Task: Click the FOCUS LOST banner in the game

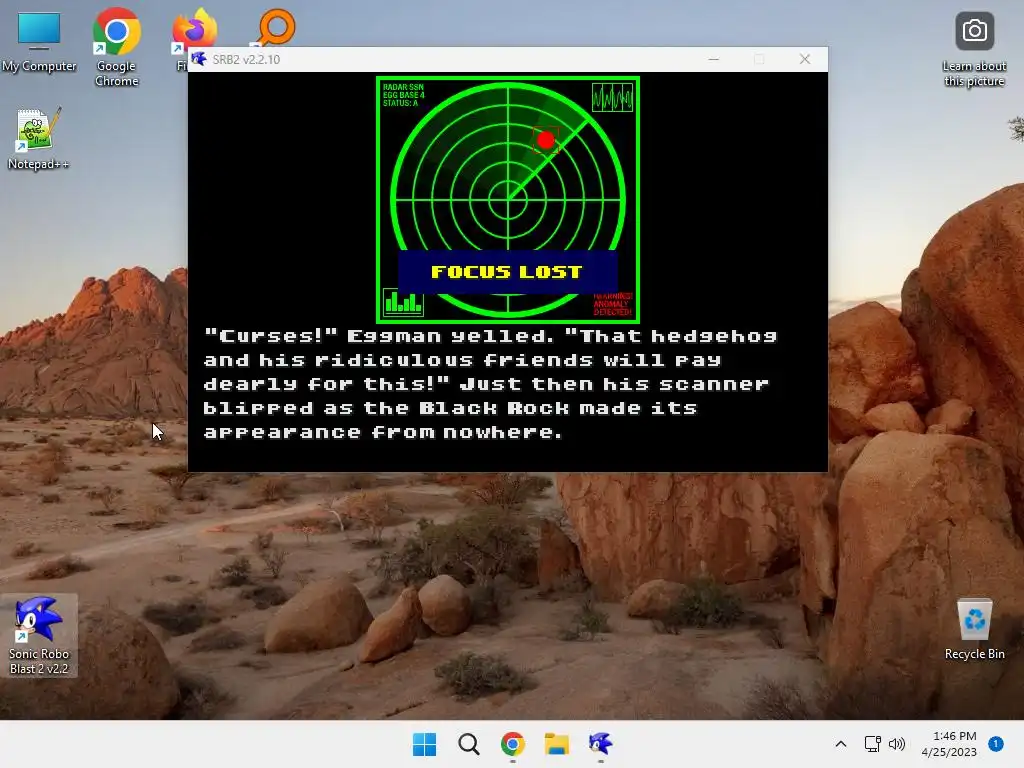Action: (x=507, y=271)
